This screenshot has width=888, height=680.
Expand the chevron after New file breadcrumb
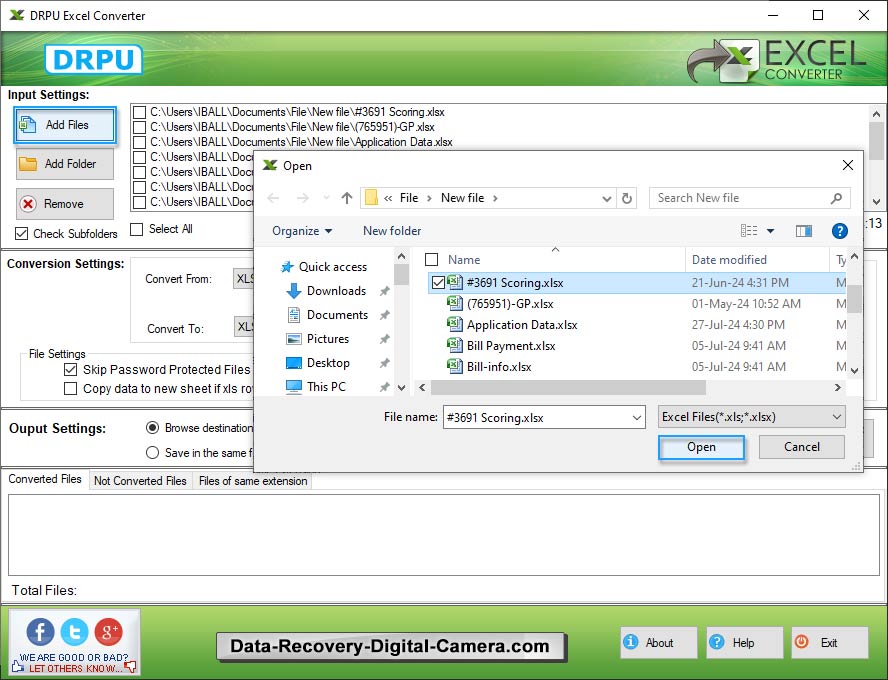pos(496,198)
